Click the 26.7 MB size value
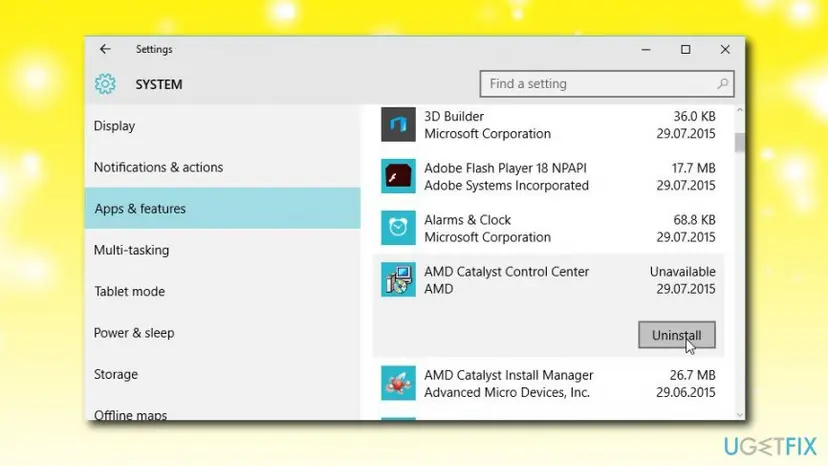The width and height of the screenshot is (828, 466). [x=692, y=375]
